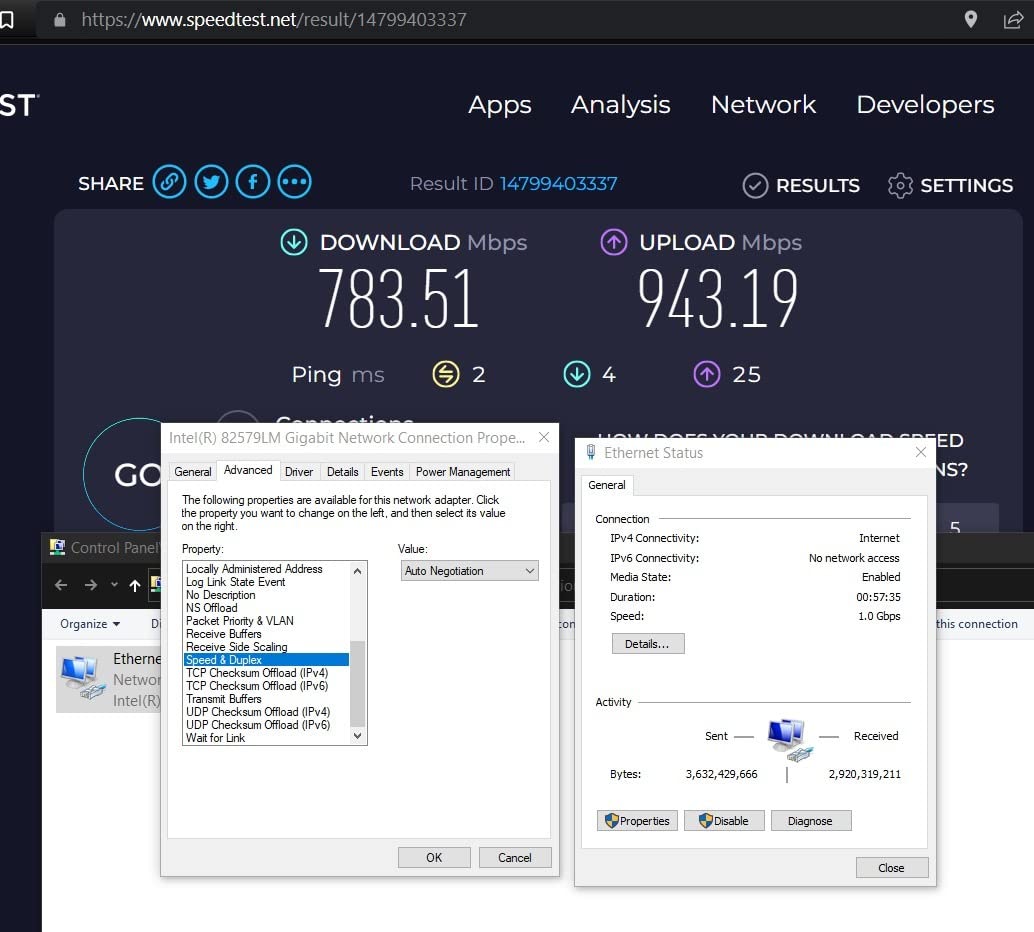Click Up arrow in Control Panel window
The width and height of the screenshot is (1034, 932).
(x=135, y=585)
